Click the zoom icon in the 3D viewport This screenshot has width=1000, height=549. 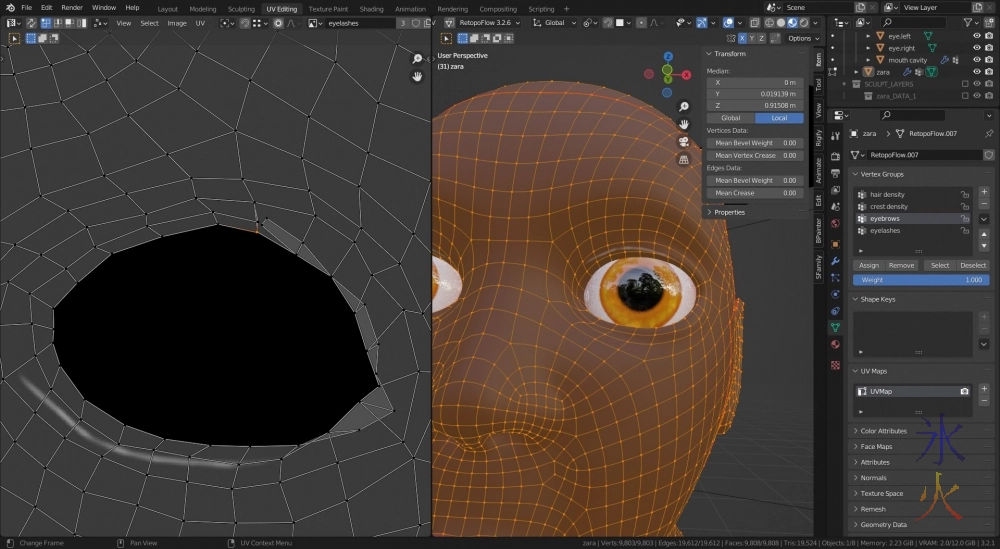pyautogui.click(x=684, y=106)
